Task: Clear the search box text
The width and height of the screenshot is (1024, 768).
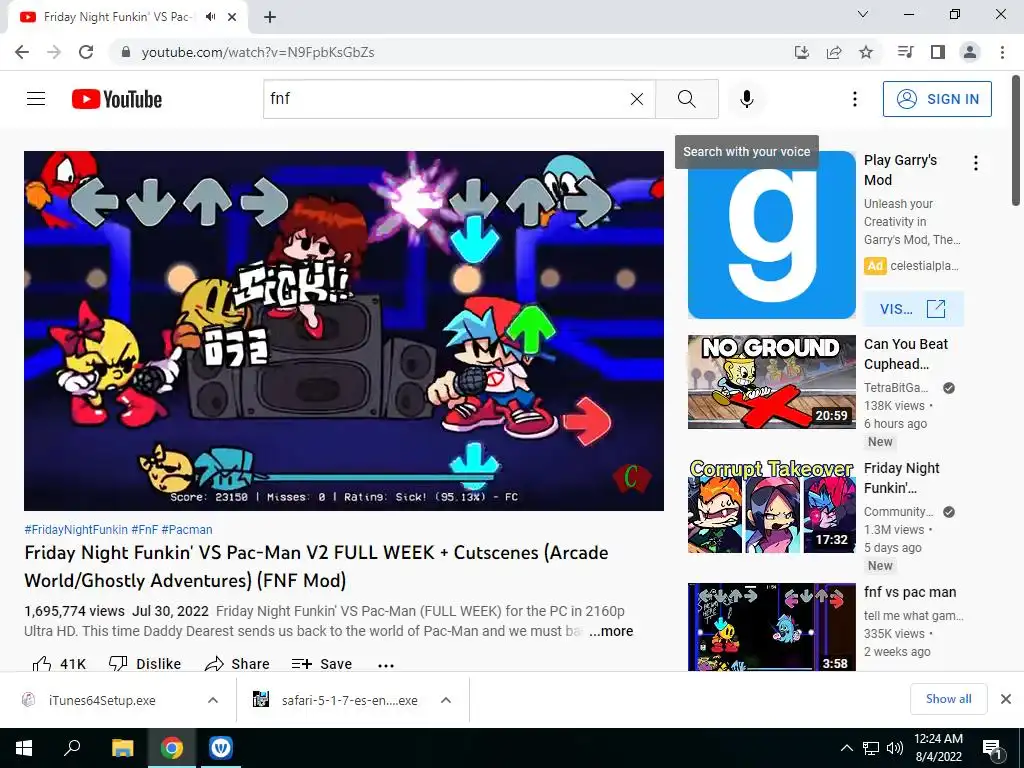Action: click(x=637, y=99)
